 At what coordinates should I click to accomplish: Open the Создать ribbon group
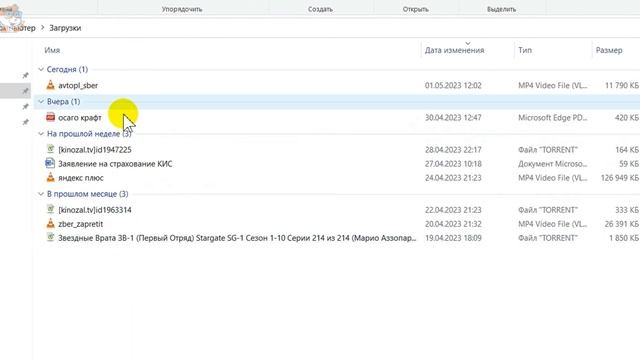pos(320,9)
